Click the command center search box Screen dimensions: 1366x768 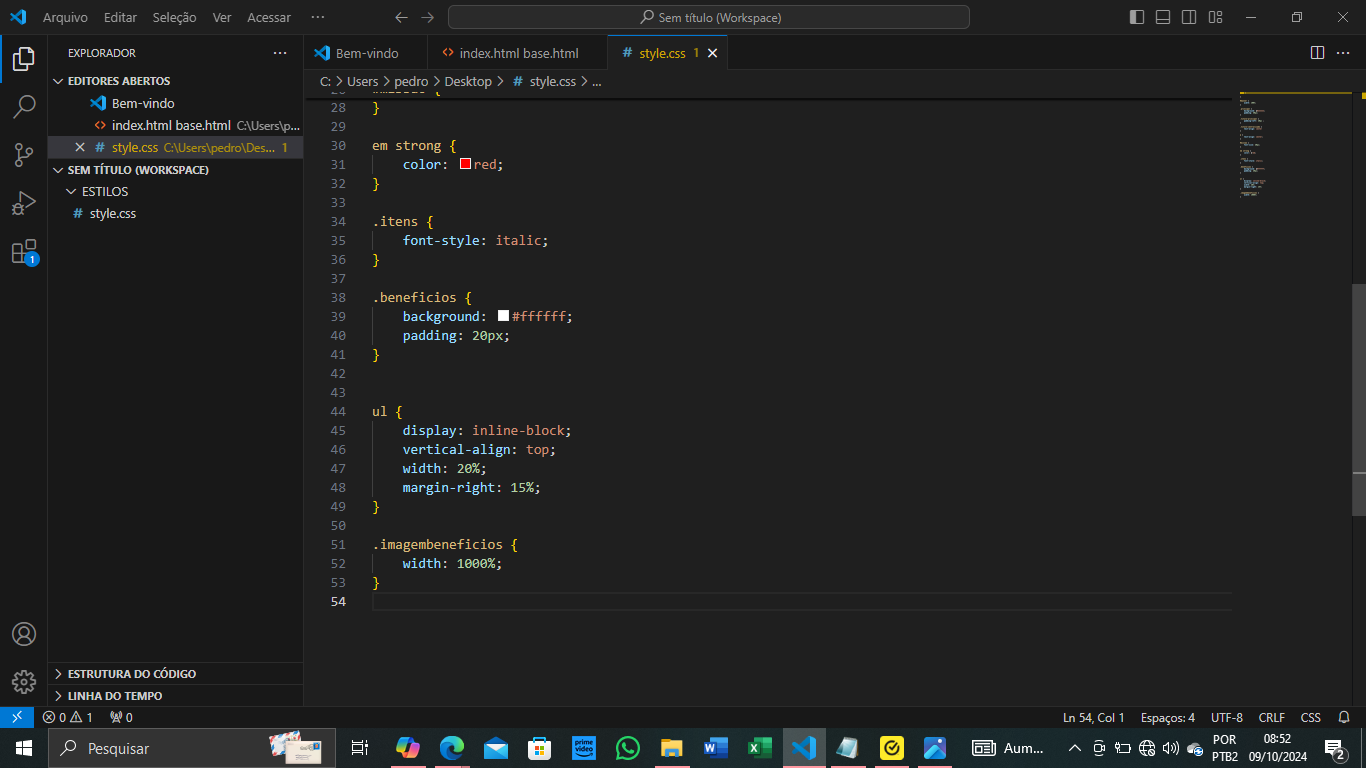709,17
